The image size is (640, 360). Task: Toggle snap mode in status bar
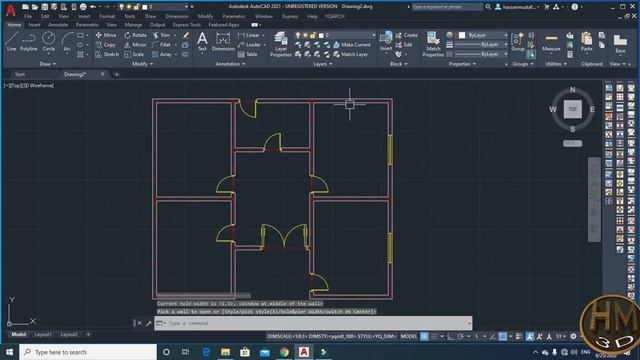click(434, 336)
